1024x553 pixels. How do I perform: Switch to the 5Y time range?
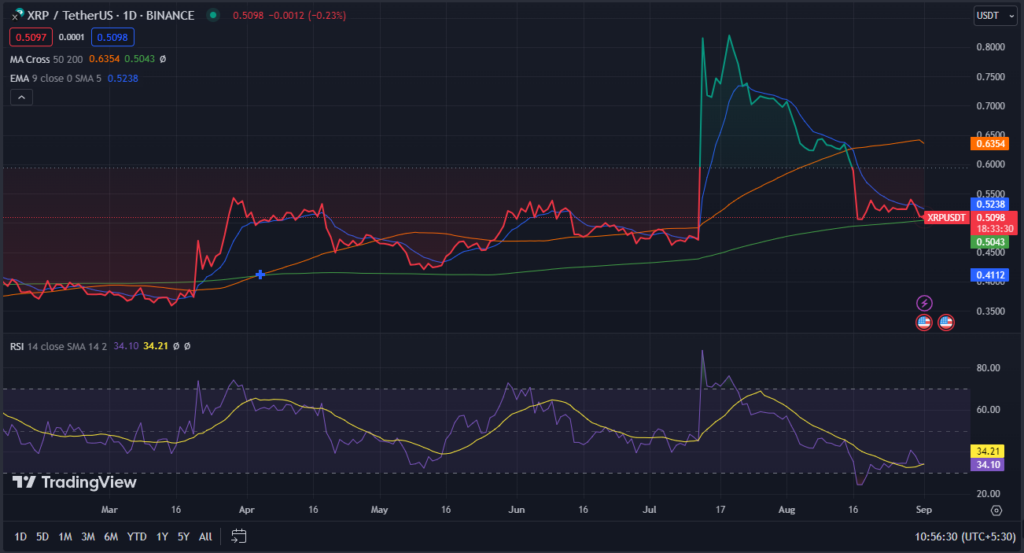183,536
